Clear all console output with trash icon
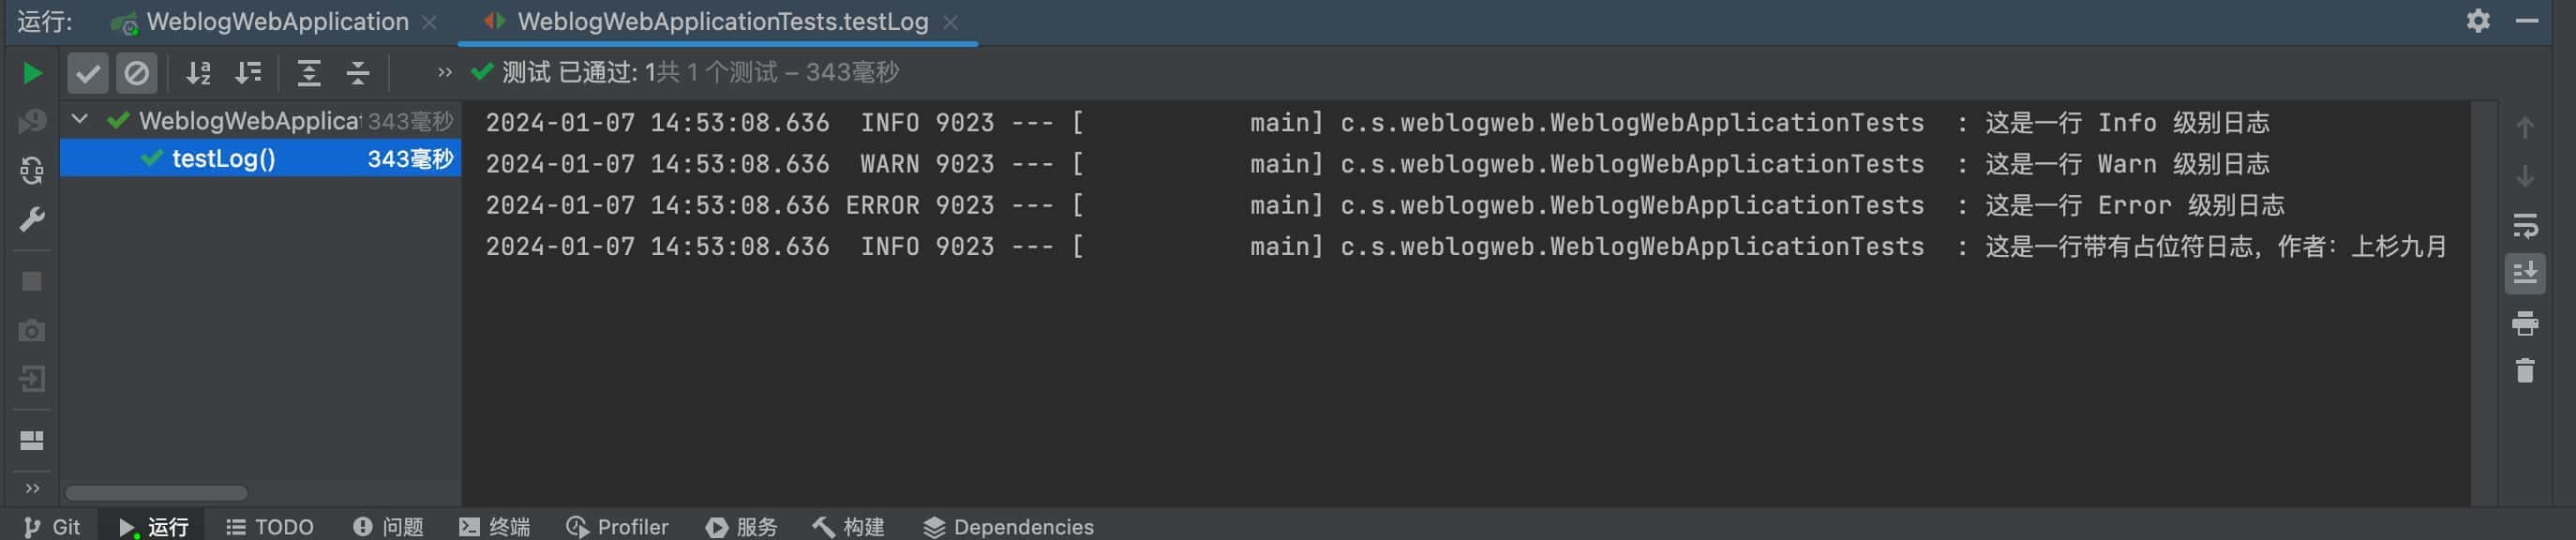The width and height of the screenshot is (2576, 540). (x=2525, y=371)
